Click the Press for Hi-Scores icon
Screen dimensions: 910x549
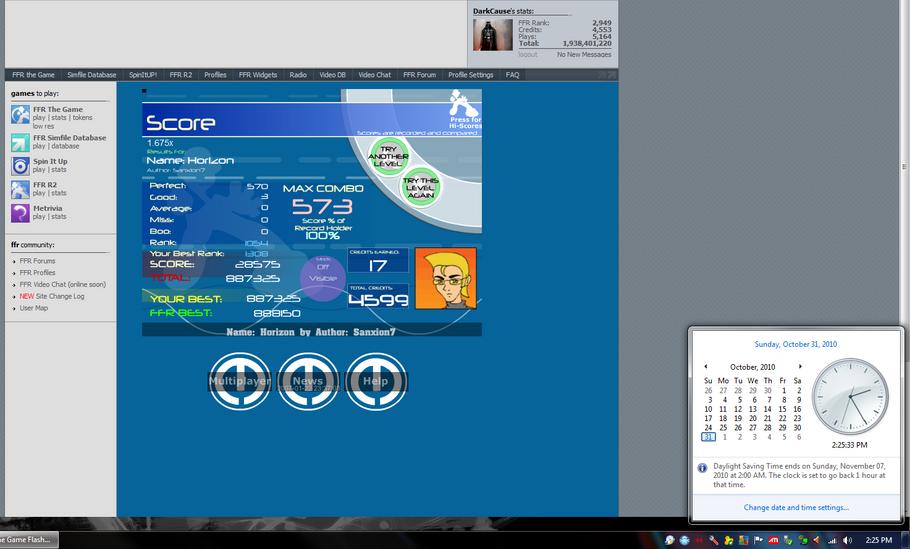click(x=465, y=109)
